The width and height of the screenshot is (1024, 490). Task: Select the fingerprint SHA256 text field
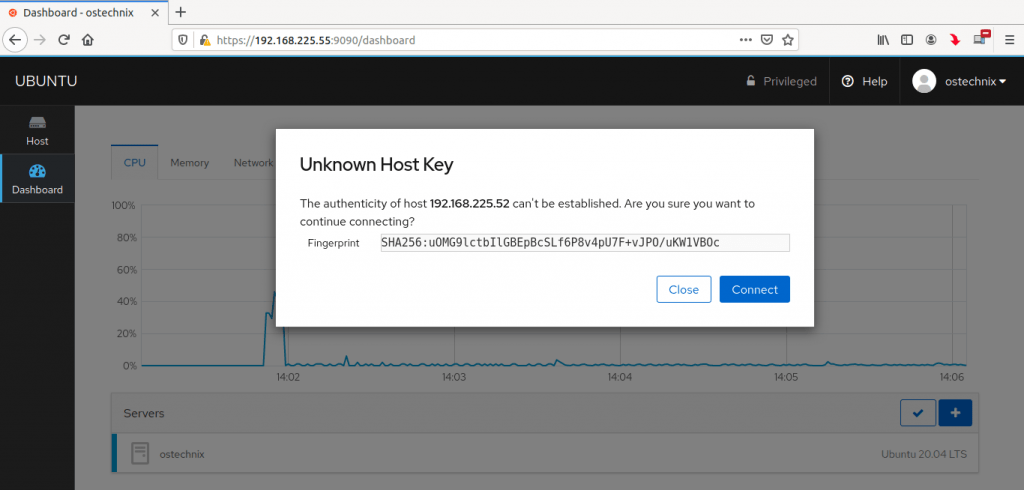pos(584,243)
